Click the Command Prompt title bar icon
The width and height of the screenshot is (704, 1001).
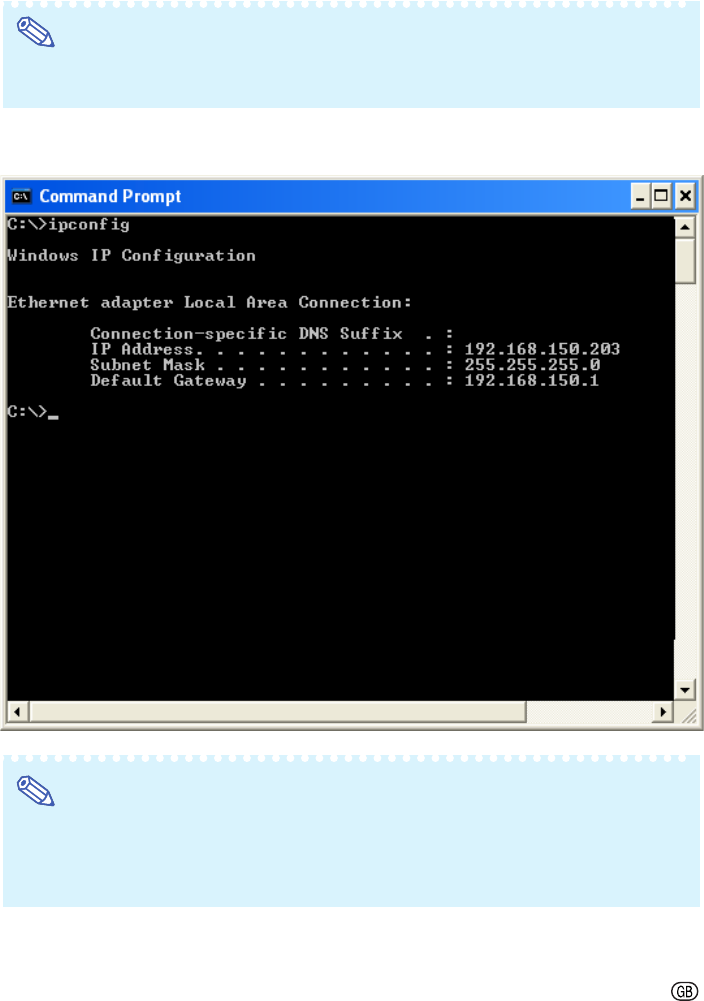coord(21,196)
